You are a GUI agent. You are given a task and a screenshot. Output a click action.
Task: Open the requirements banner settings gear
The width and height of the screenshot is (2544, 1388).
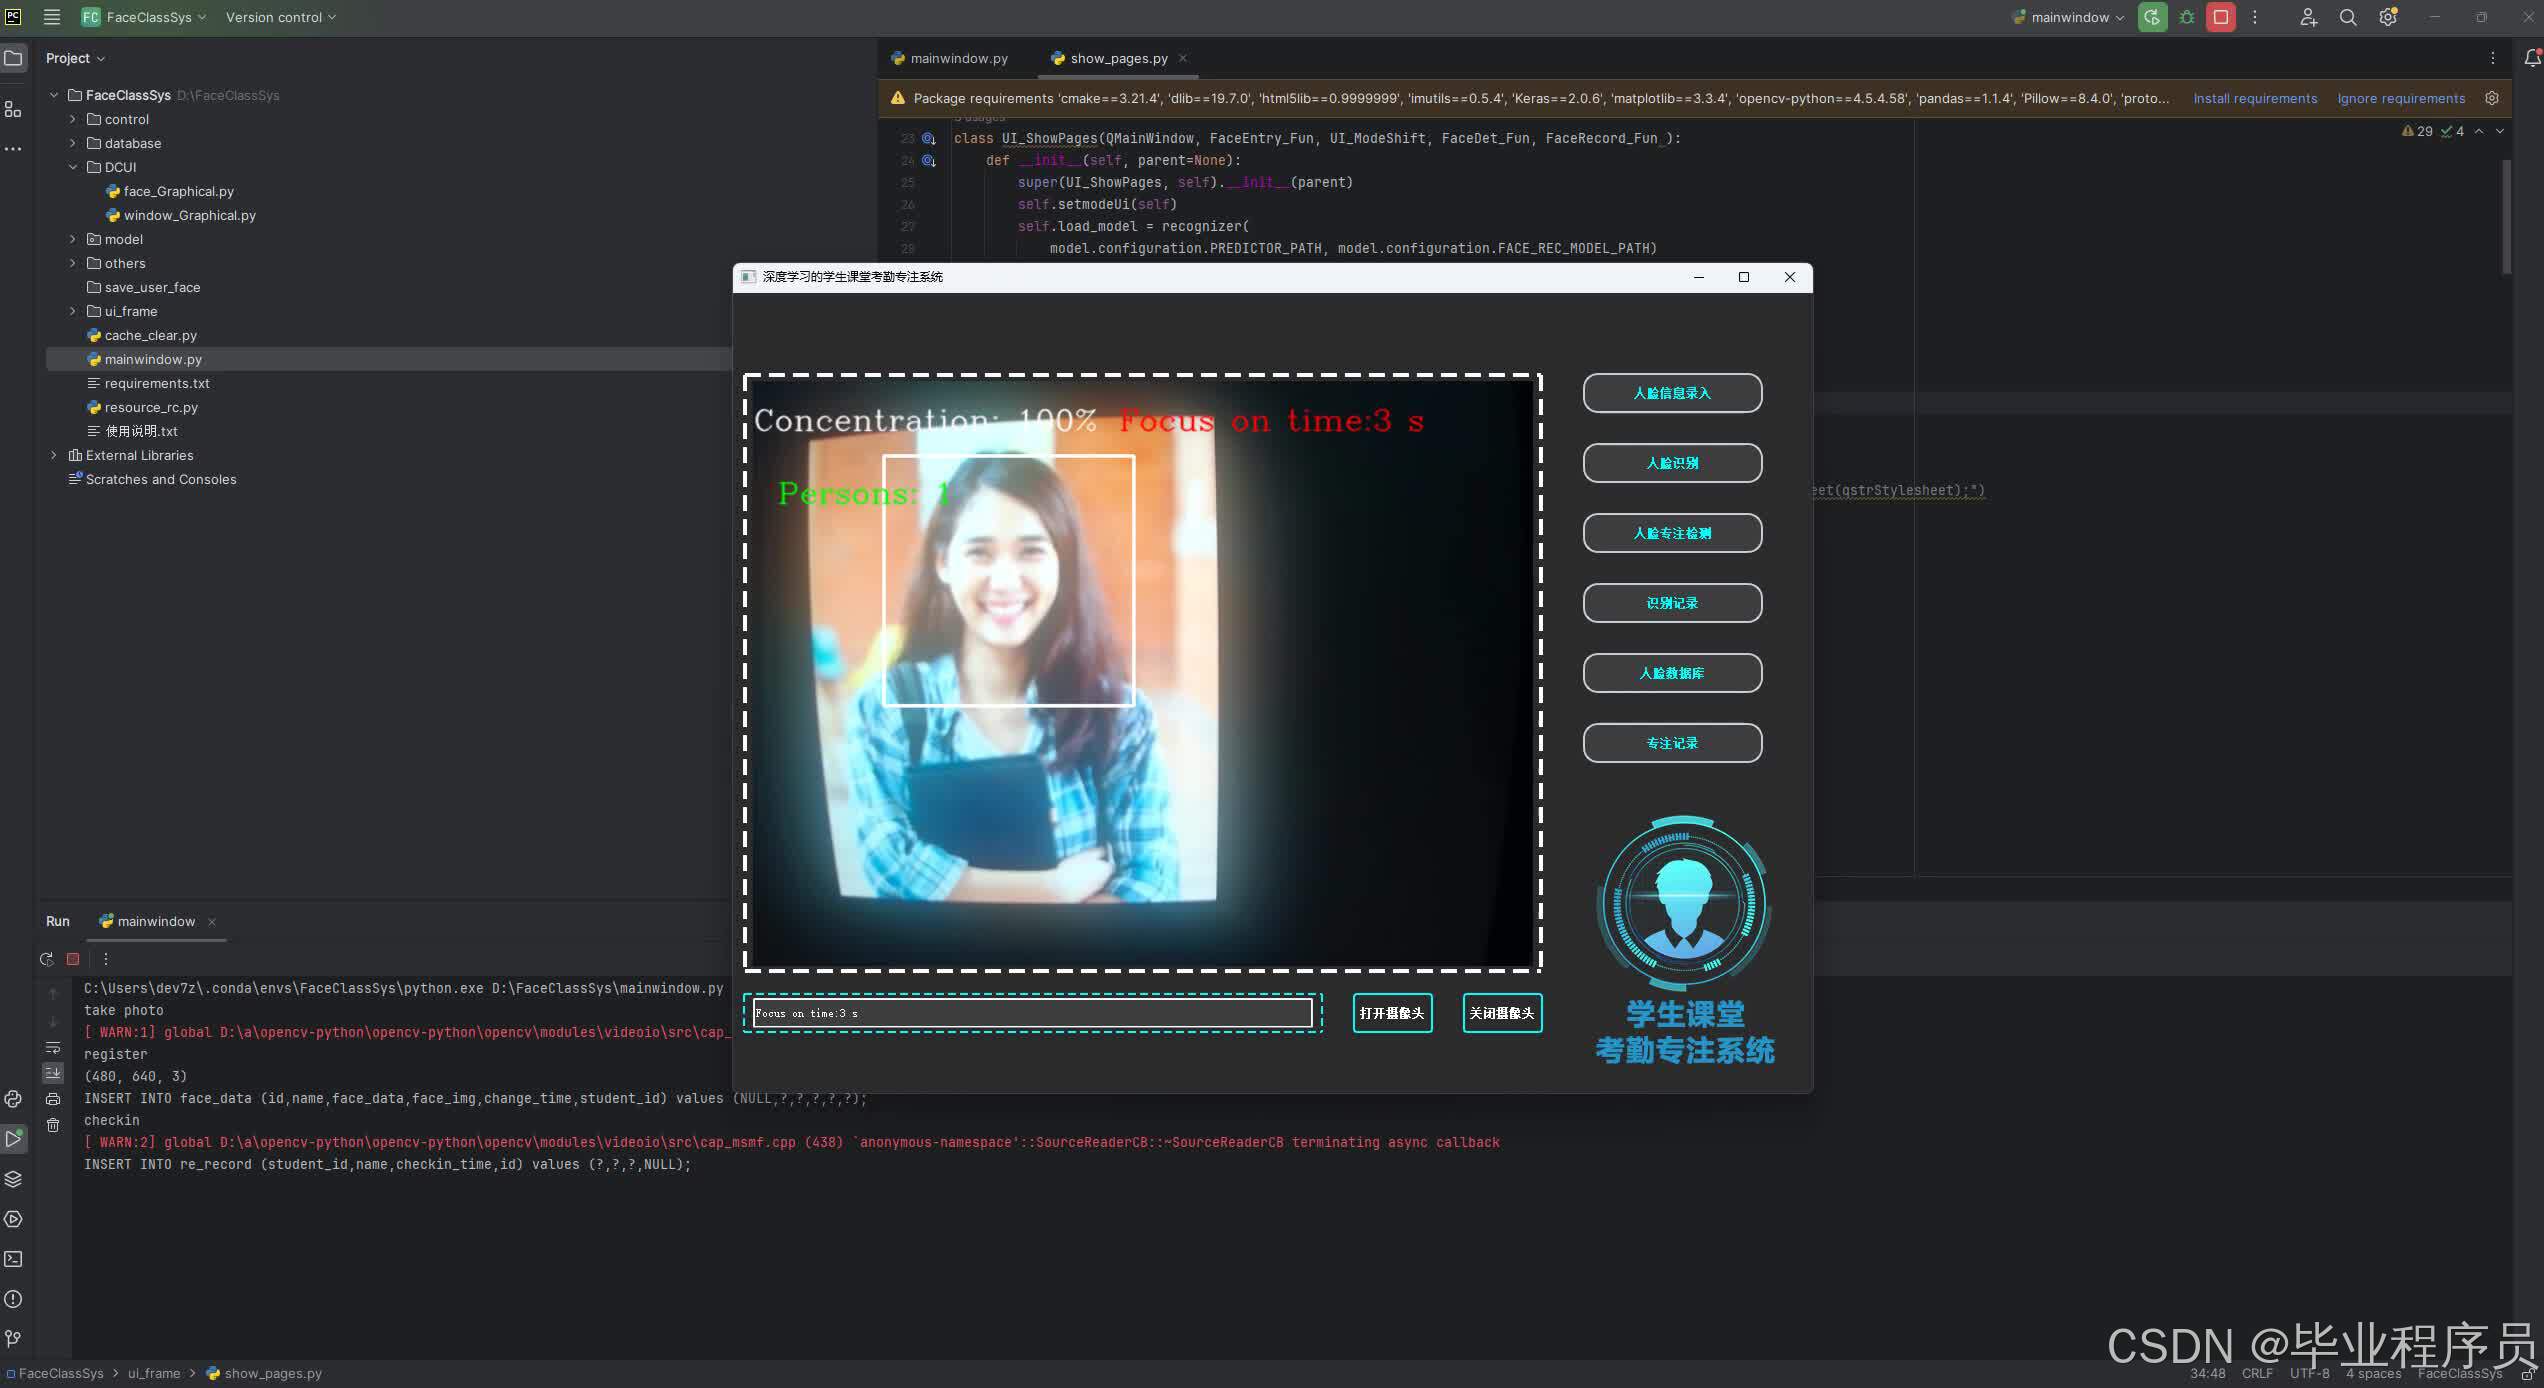2492,98
